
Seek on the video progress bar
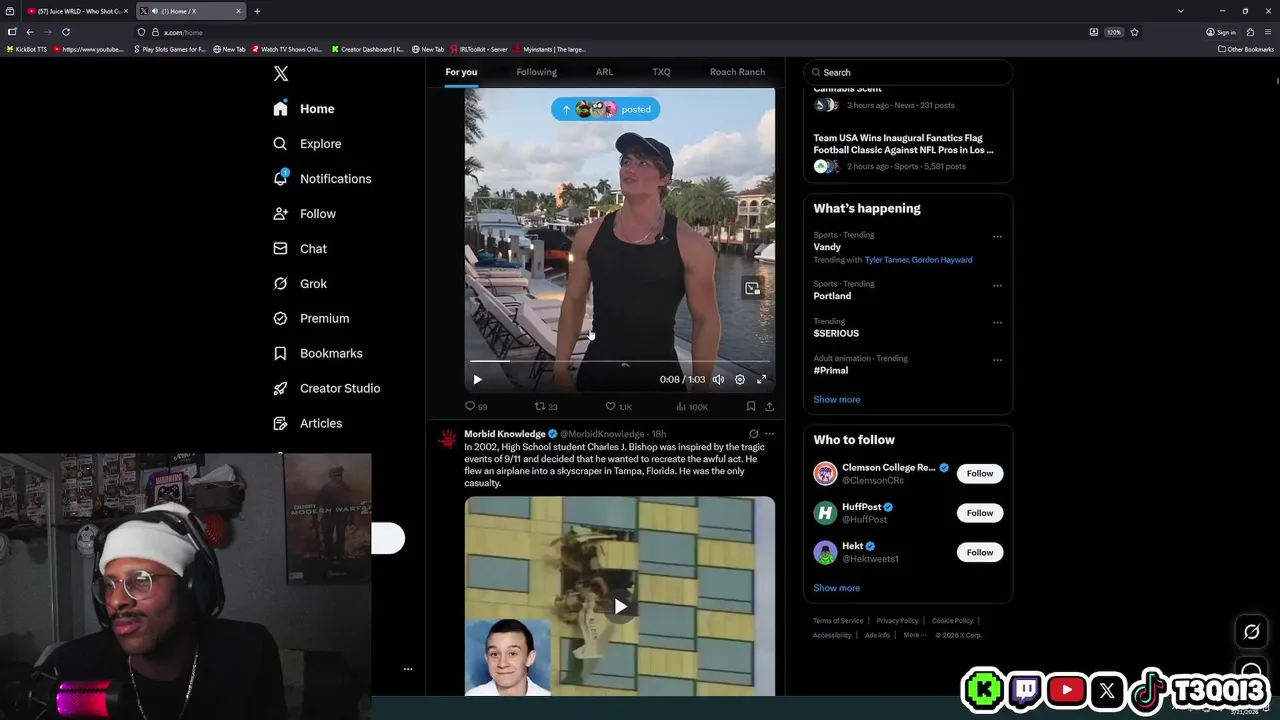tap(619, 361)
